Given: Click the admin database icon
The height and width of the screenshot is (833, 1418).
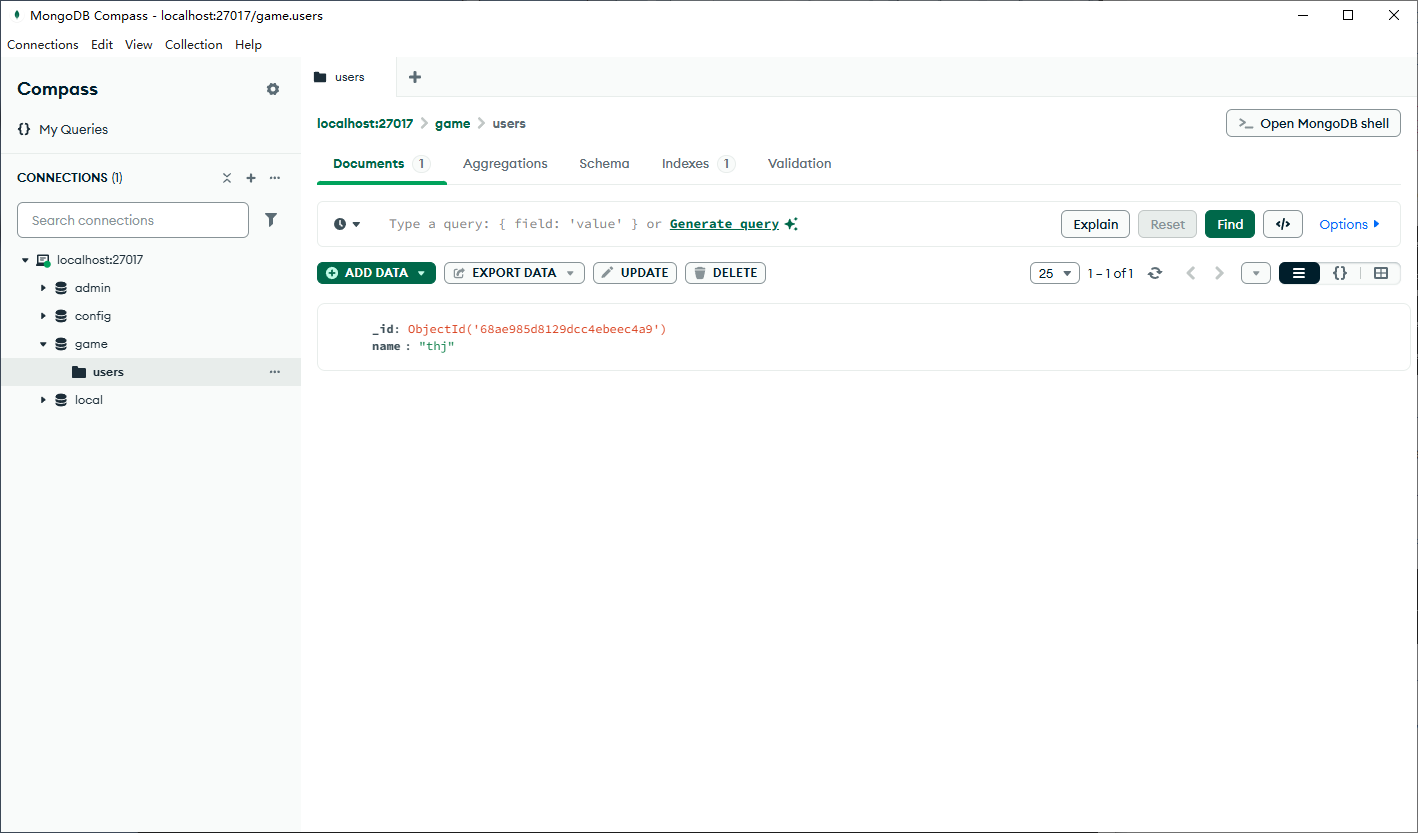Looking at the screenshot, I should coord(61,288).
